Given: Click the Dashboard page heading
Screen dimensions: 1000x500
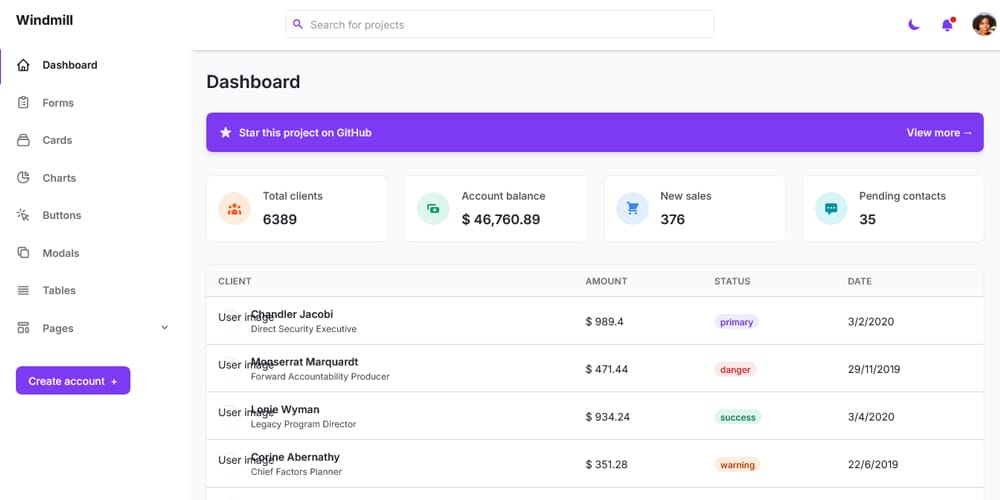Looking at the screenshot, I should tap(253, 82).
